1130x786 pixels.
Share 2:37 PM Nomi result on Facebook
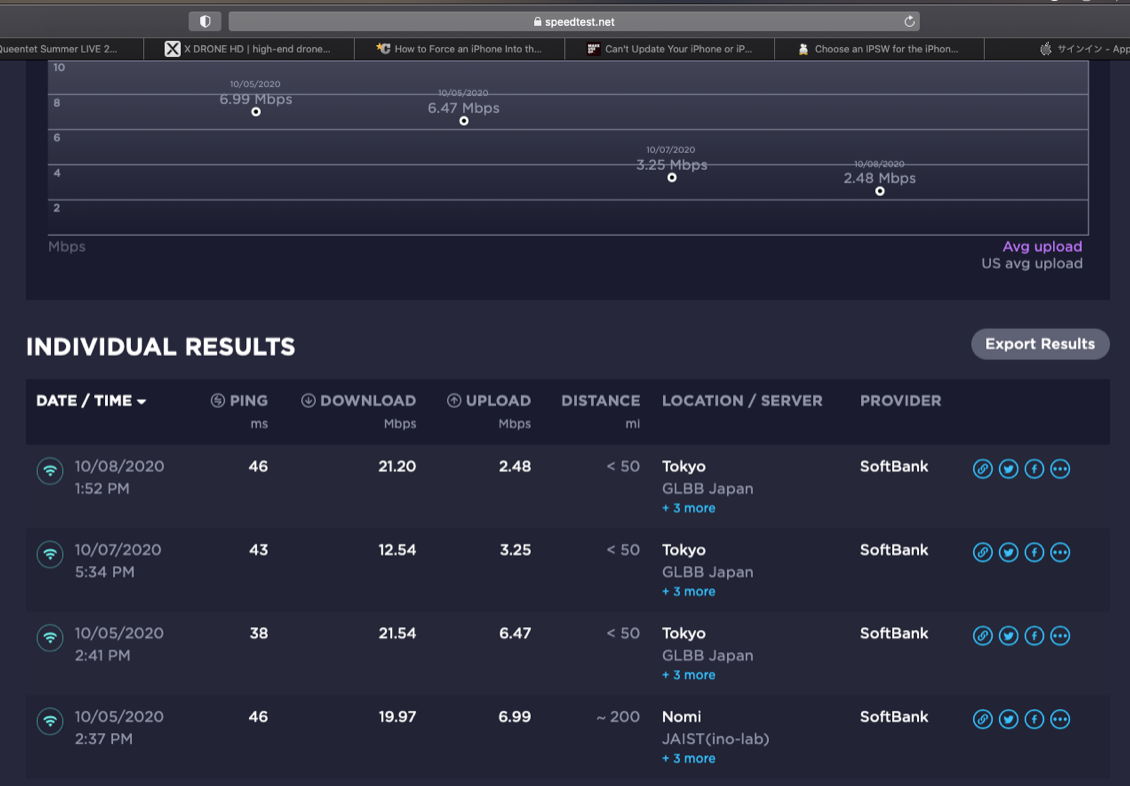(1034, 720)
